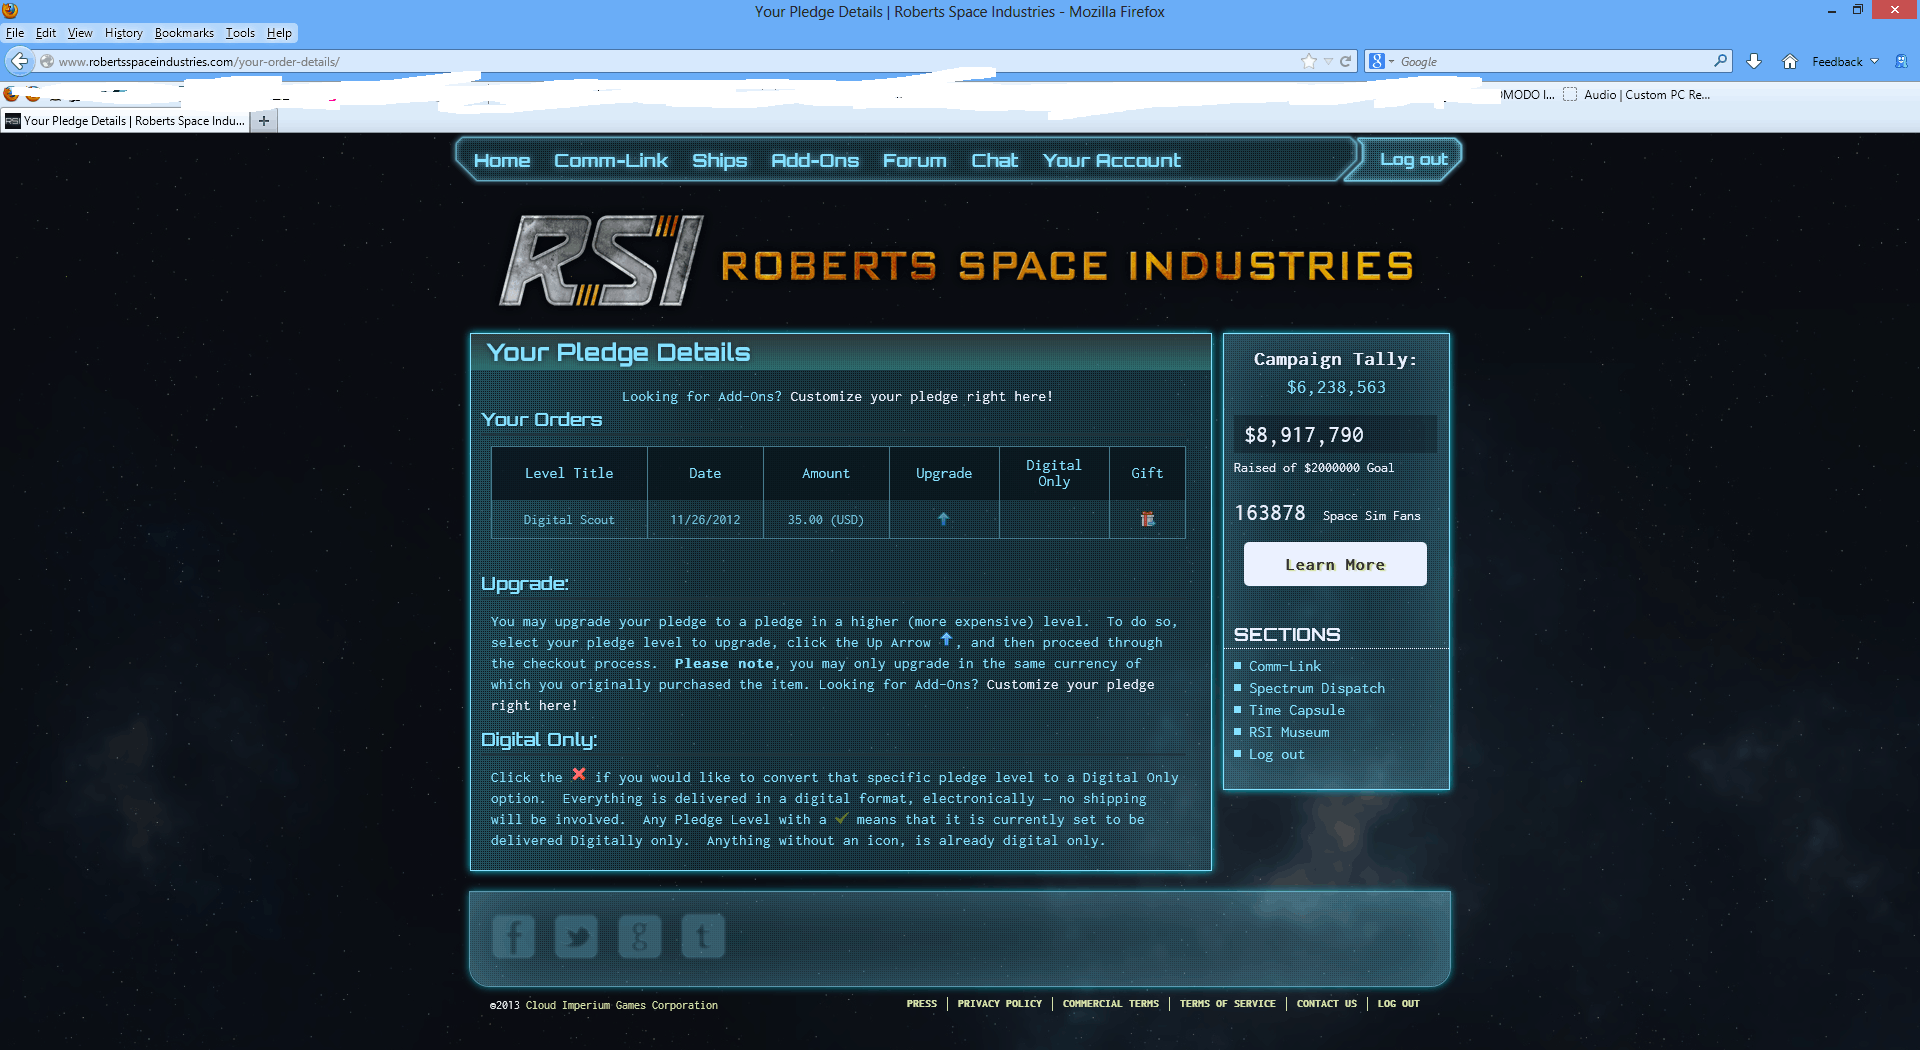Open Comm-Link in the Sections list

pyautogui.click(x=1285, y=666)
